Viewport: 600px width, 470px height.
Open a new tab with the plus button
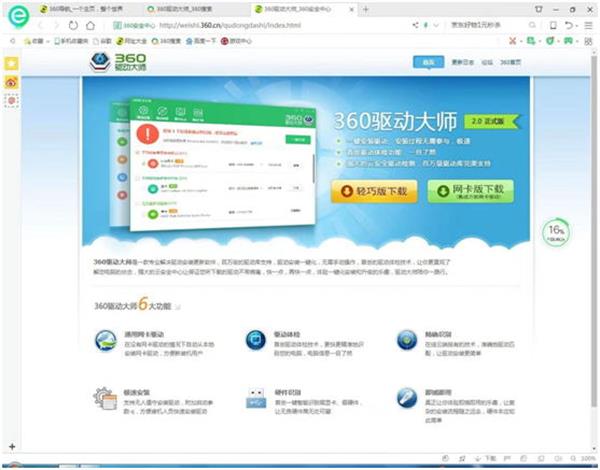(366, 9)
